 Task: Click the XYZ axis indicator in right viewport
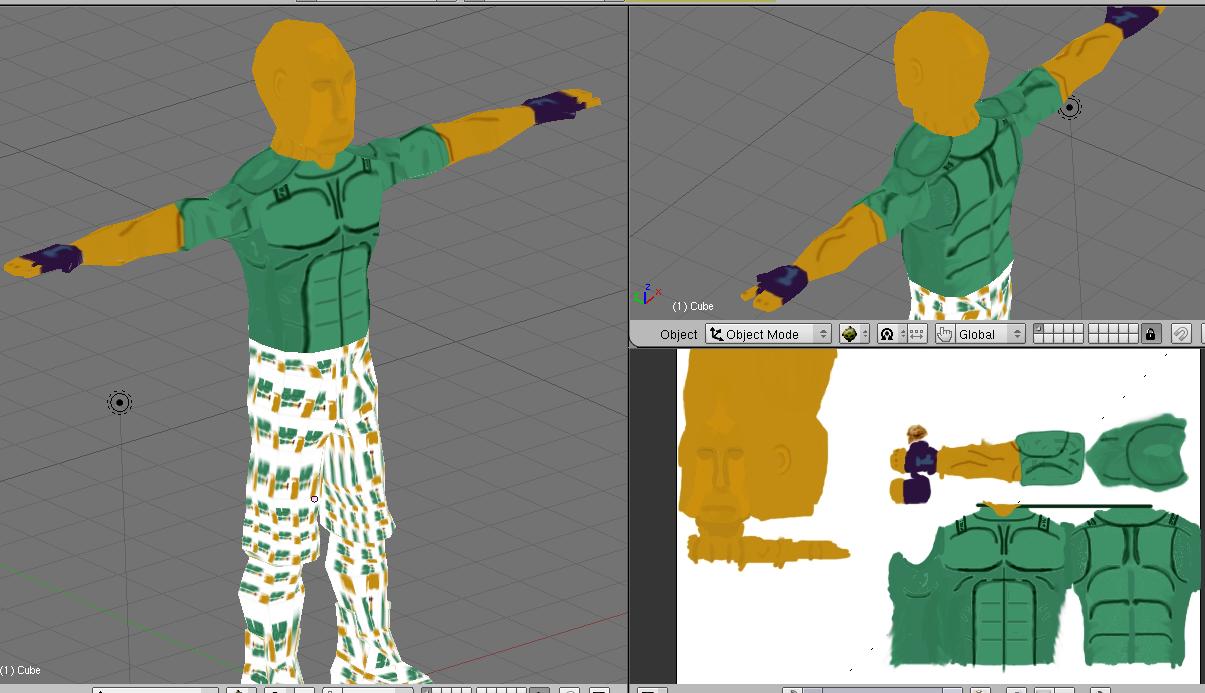point(646,294)
